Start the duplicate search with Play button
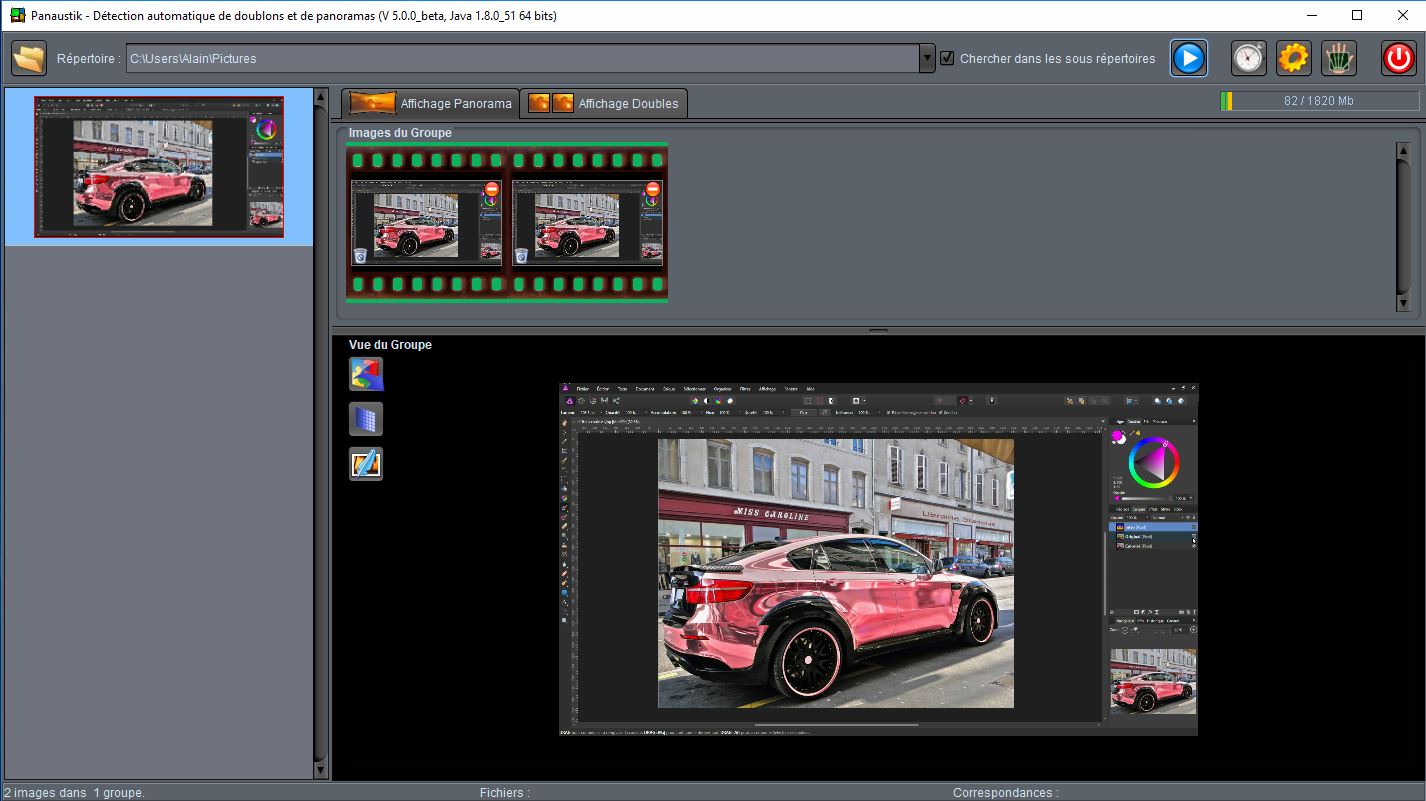Screen dimensions: 1426x801 (x=1189, y=58)
